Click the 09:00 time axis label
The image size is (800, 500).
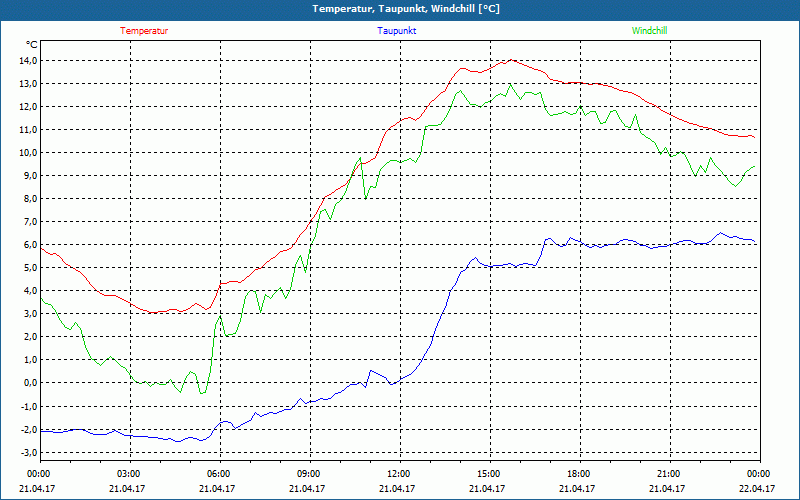pyautogui.click(x=307, y=474)
